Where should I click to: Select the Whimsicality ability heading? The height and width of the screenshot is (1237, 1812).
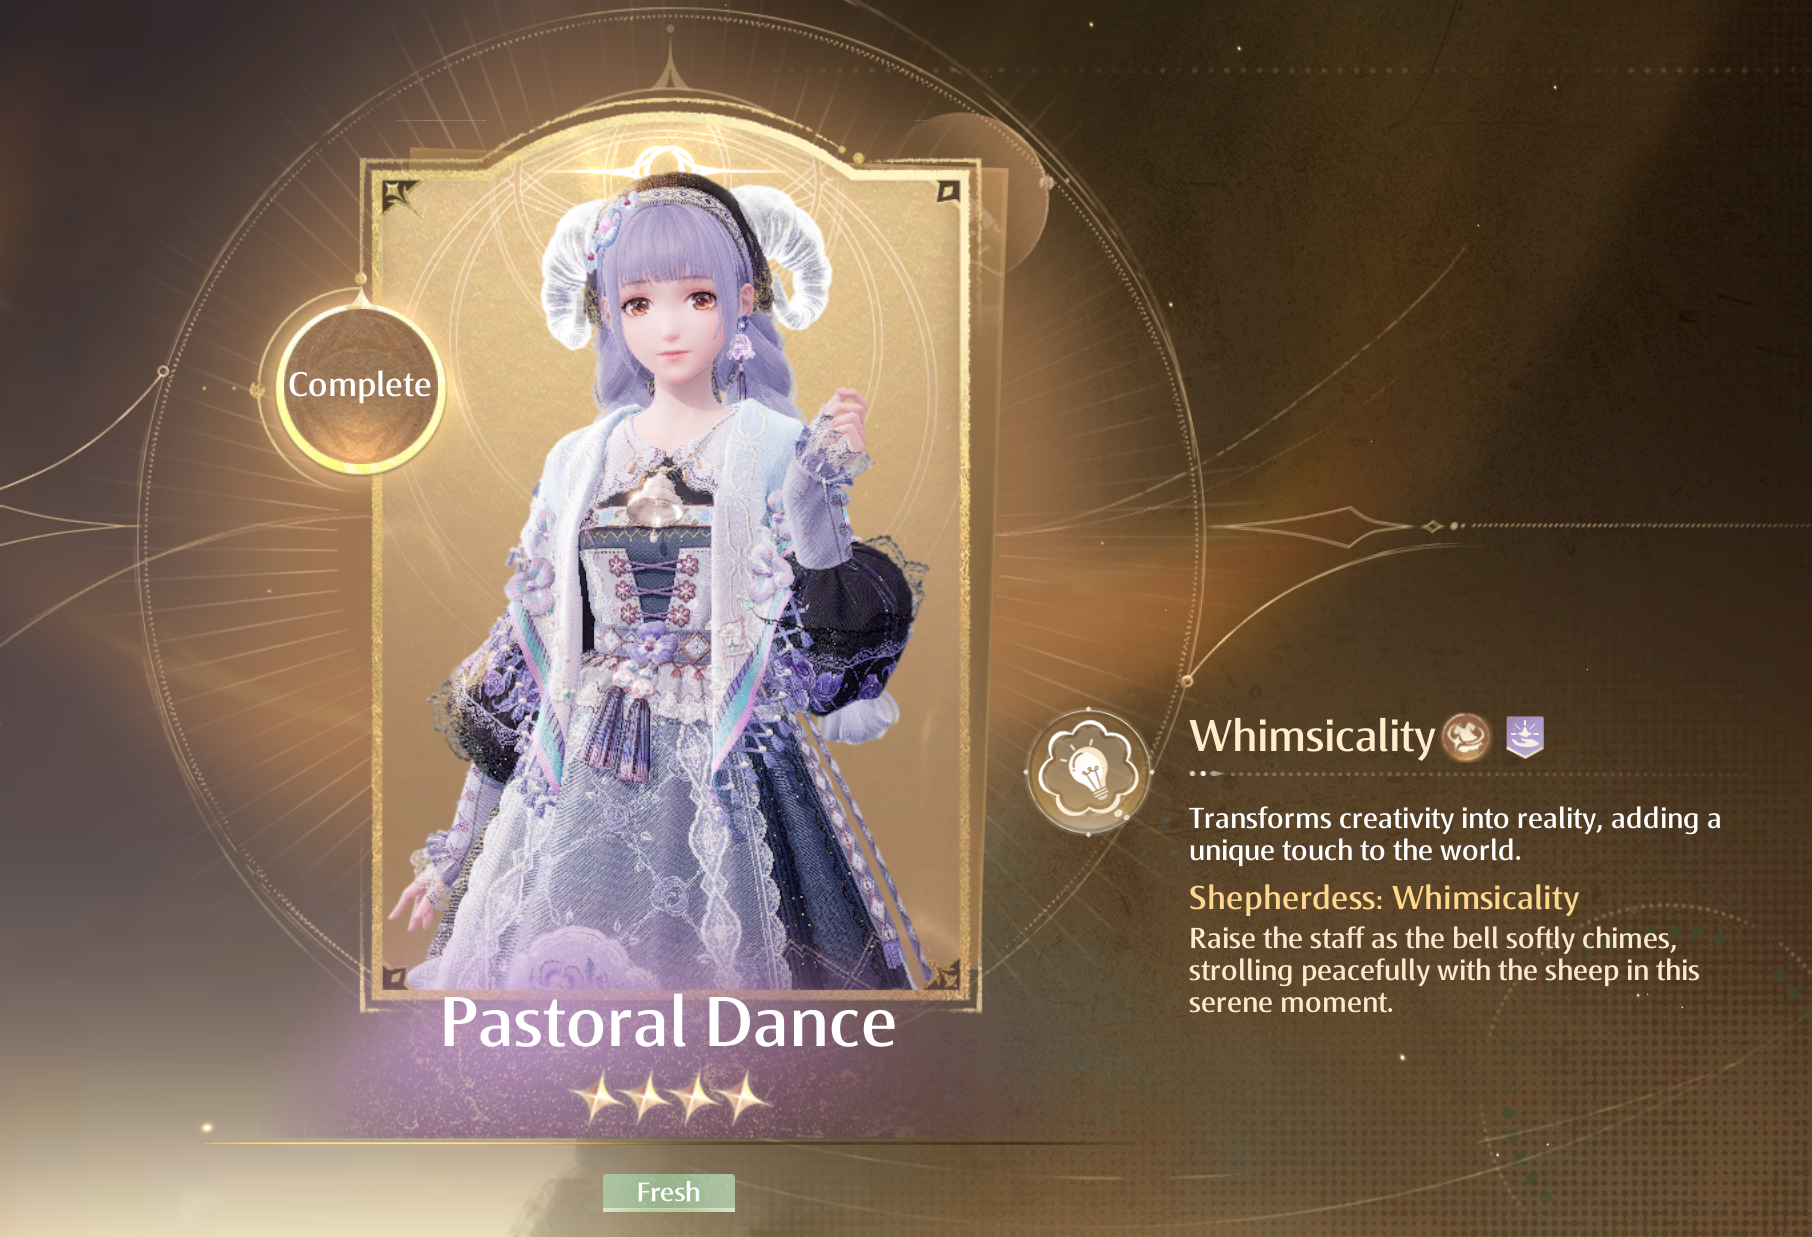click(1312, 736)
